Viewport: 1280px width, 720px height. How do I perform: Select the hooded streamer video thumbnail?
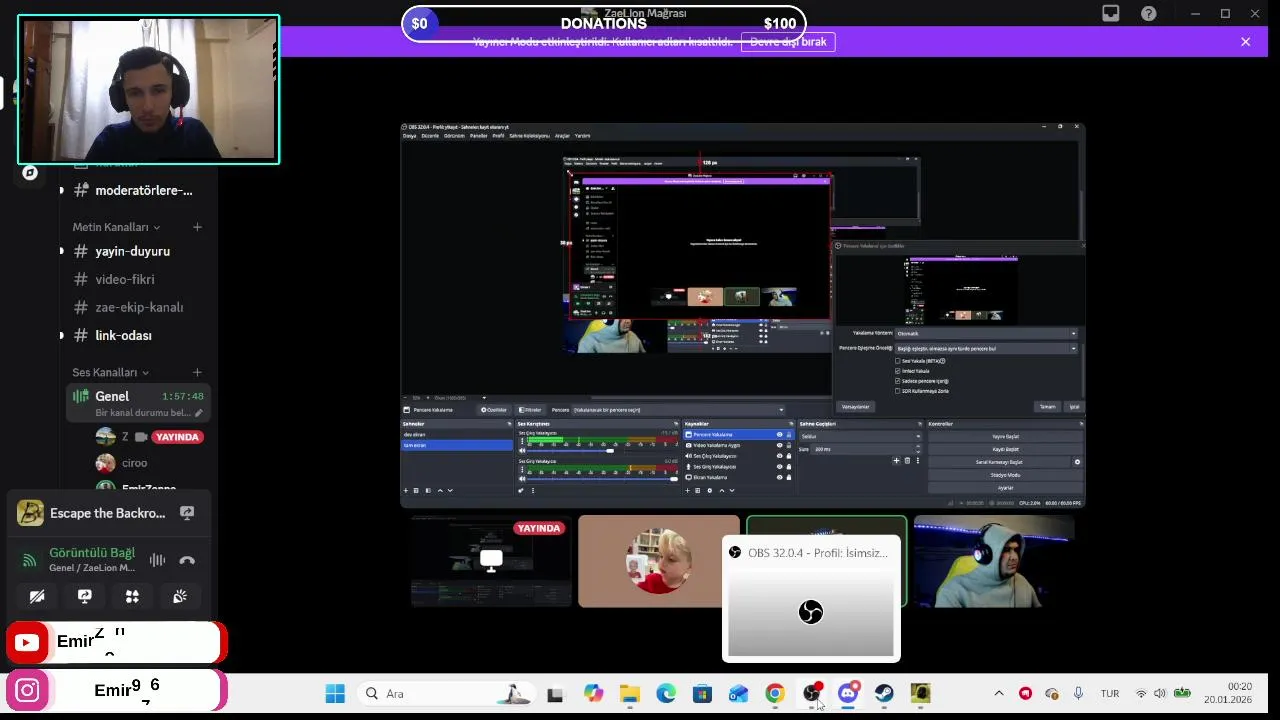pyautogui.click(x=994, y=561)
